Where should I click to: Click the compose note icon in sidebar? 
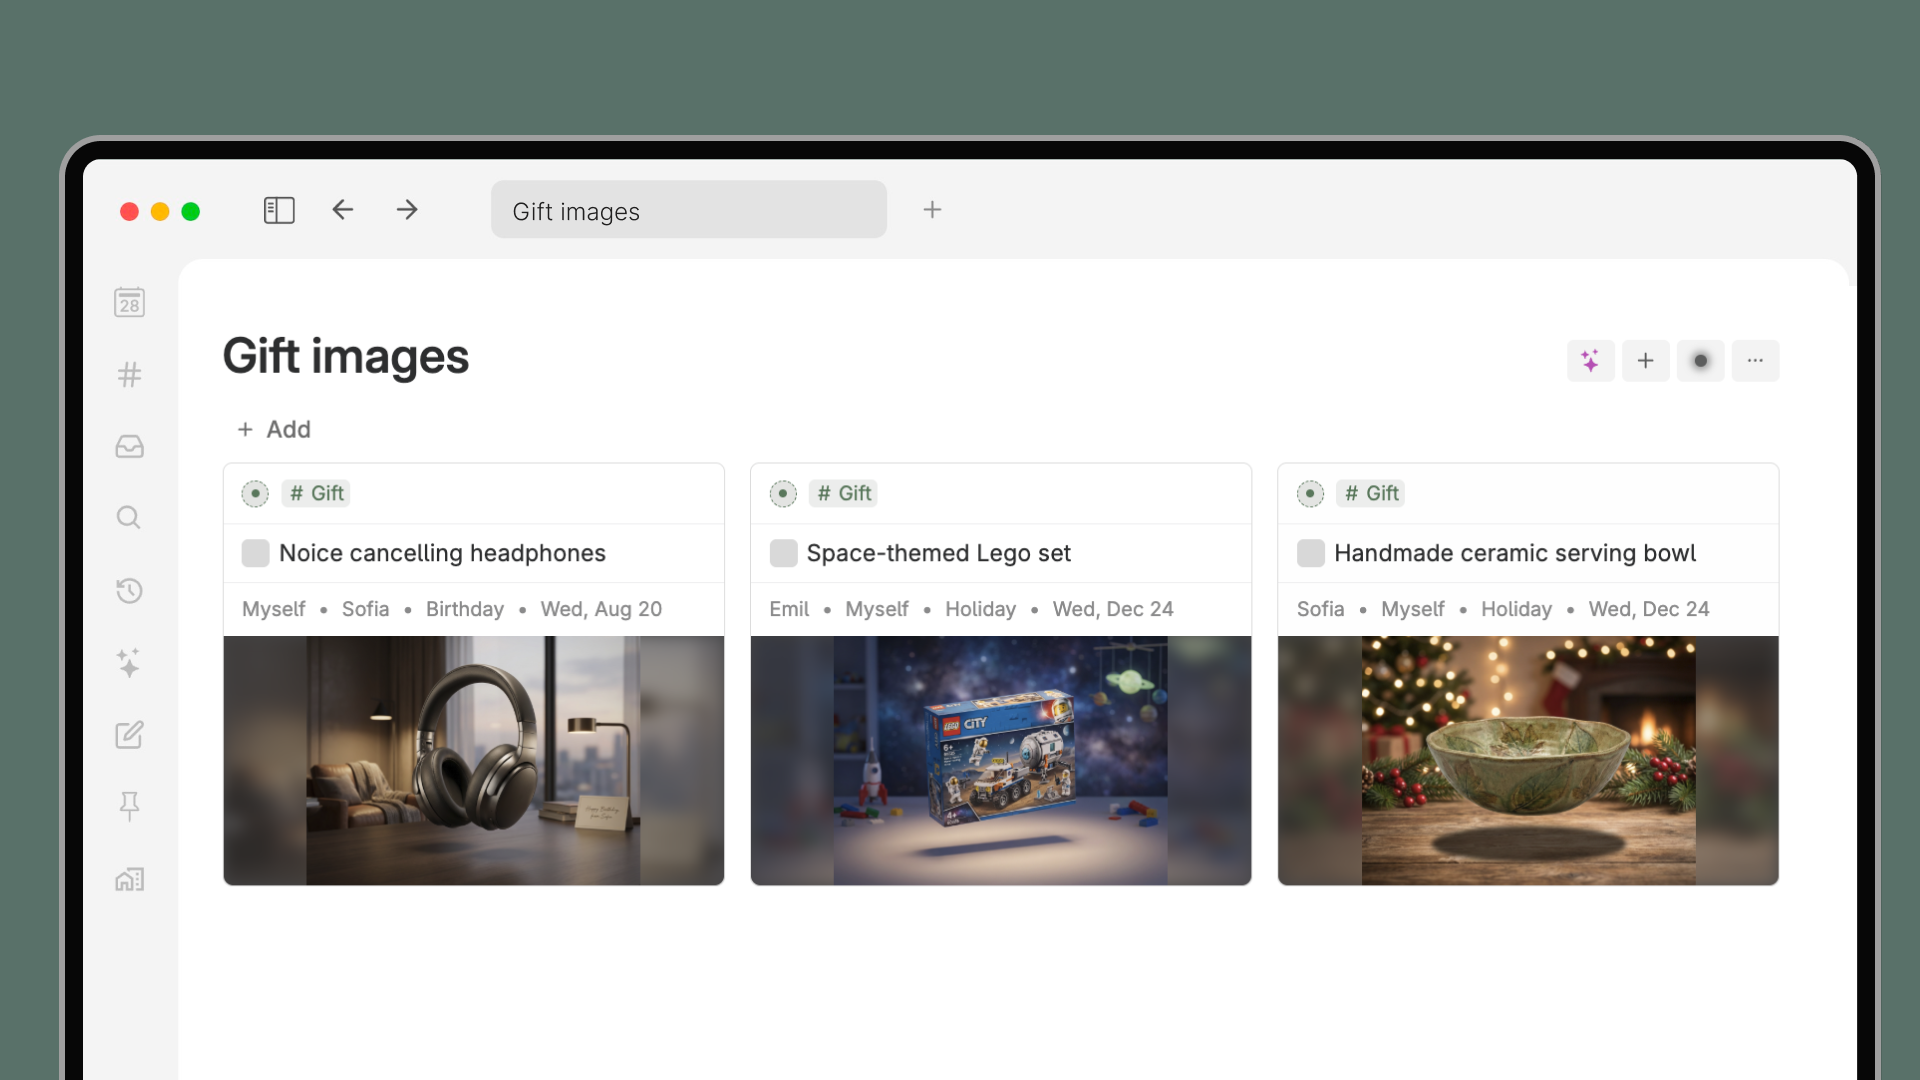click(129, 735)
